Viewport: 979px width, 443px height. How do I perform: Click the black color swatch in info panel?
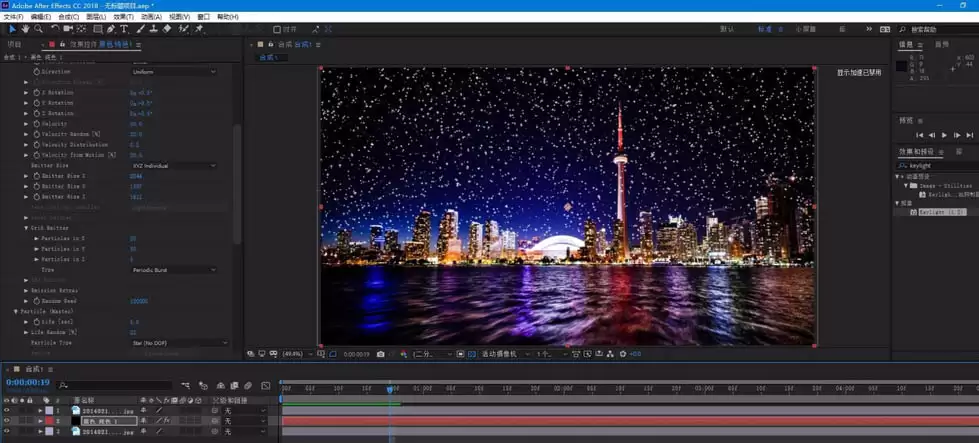tap(901, 66)
